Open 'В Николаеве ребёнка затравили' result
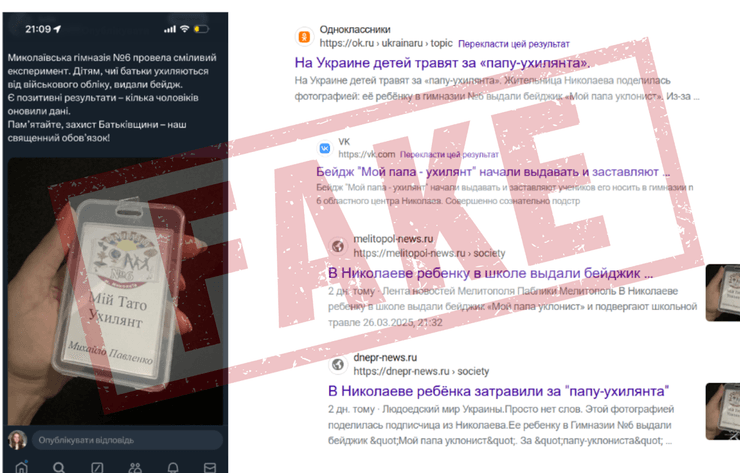The height and width of the screenshot is (473, 740). point(499,391)
